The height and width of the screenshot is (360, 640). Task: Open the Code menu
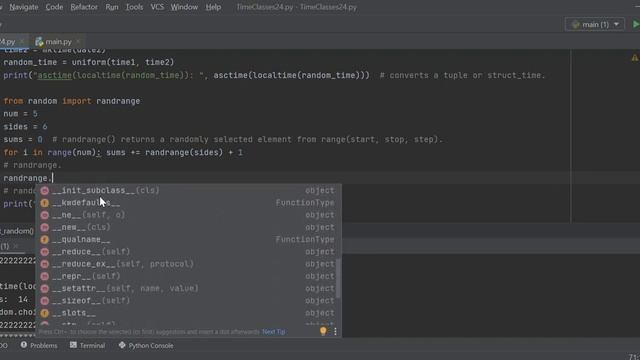coord(54,7)
